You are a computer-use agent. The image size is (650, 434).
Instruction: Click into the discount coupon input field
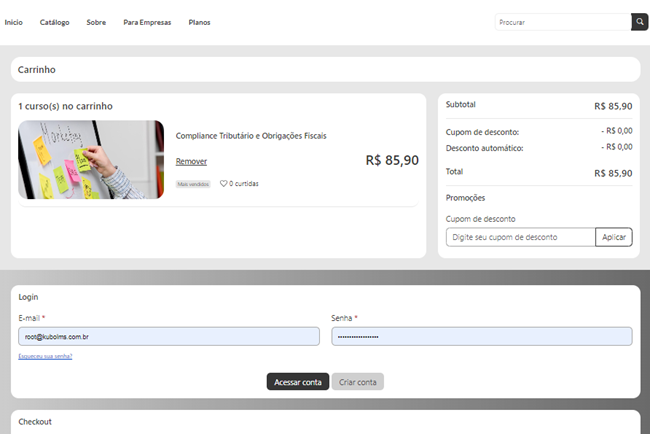tap(520, 237)
